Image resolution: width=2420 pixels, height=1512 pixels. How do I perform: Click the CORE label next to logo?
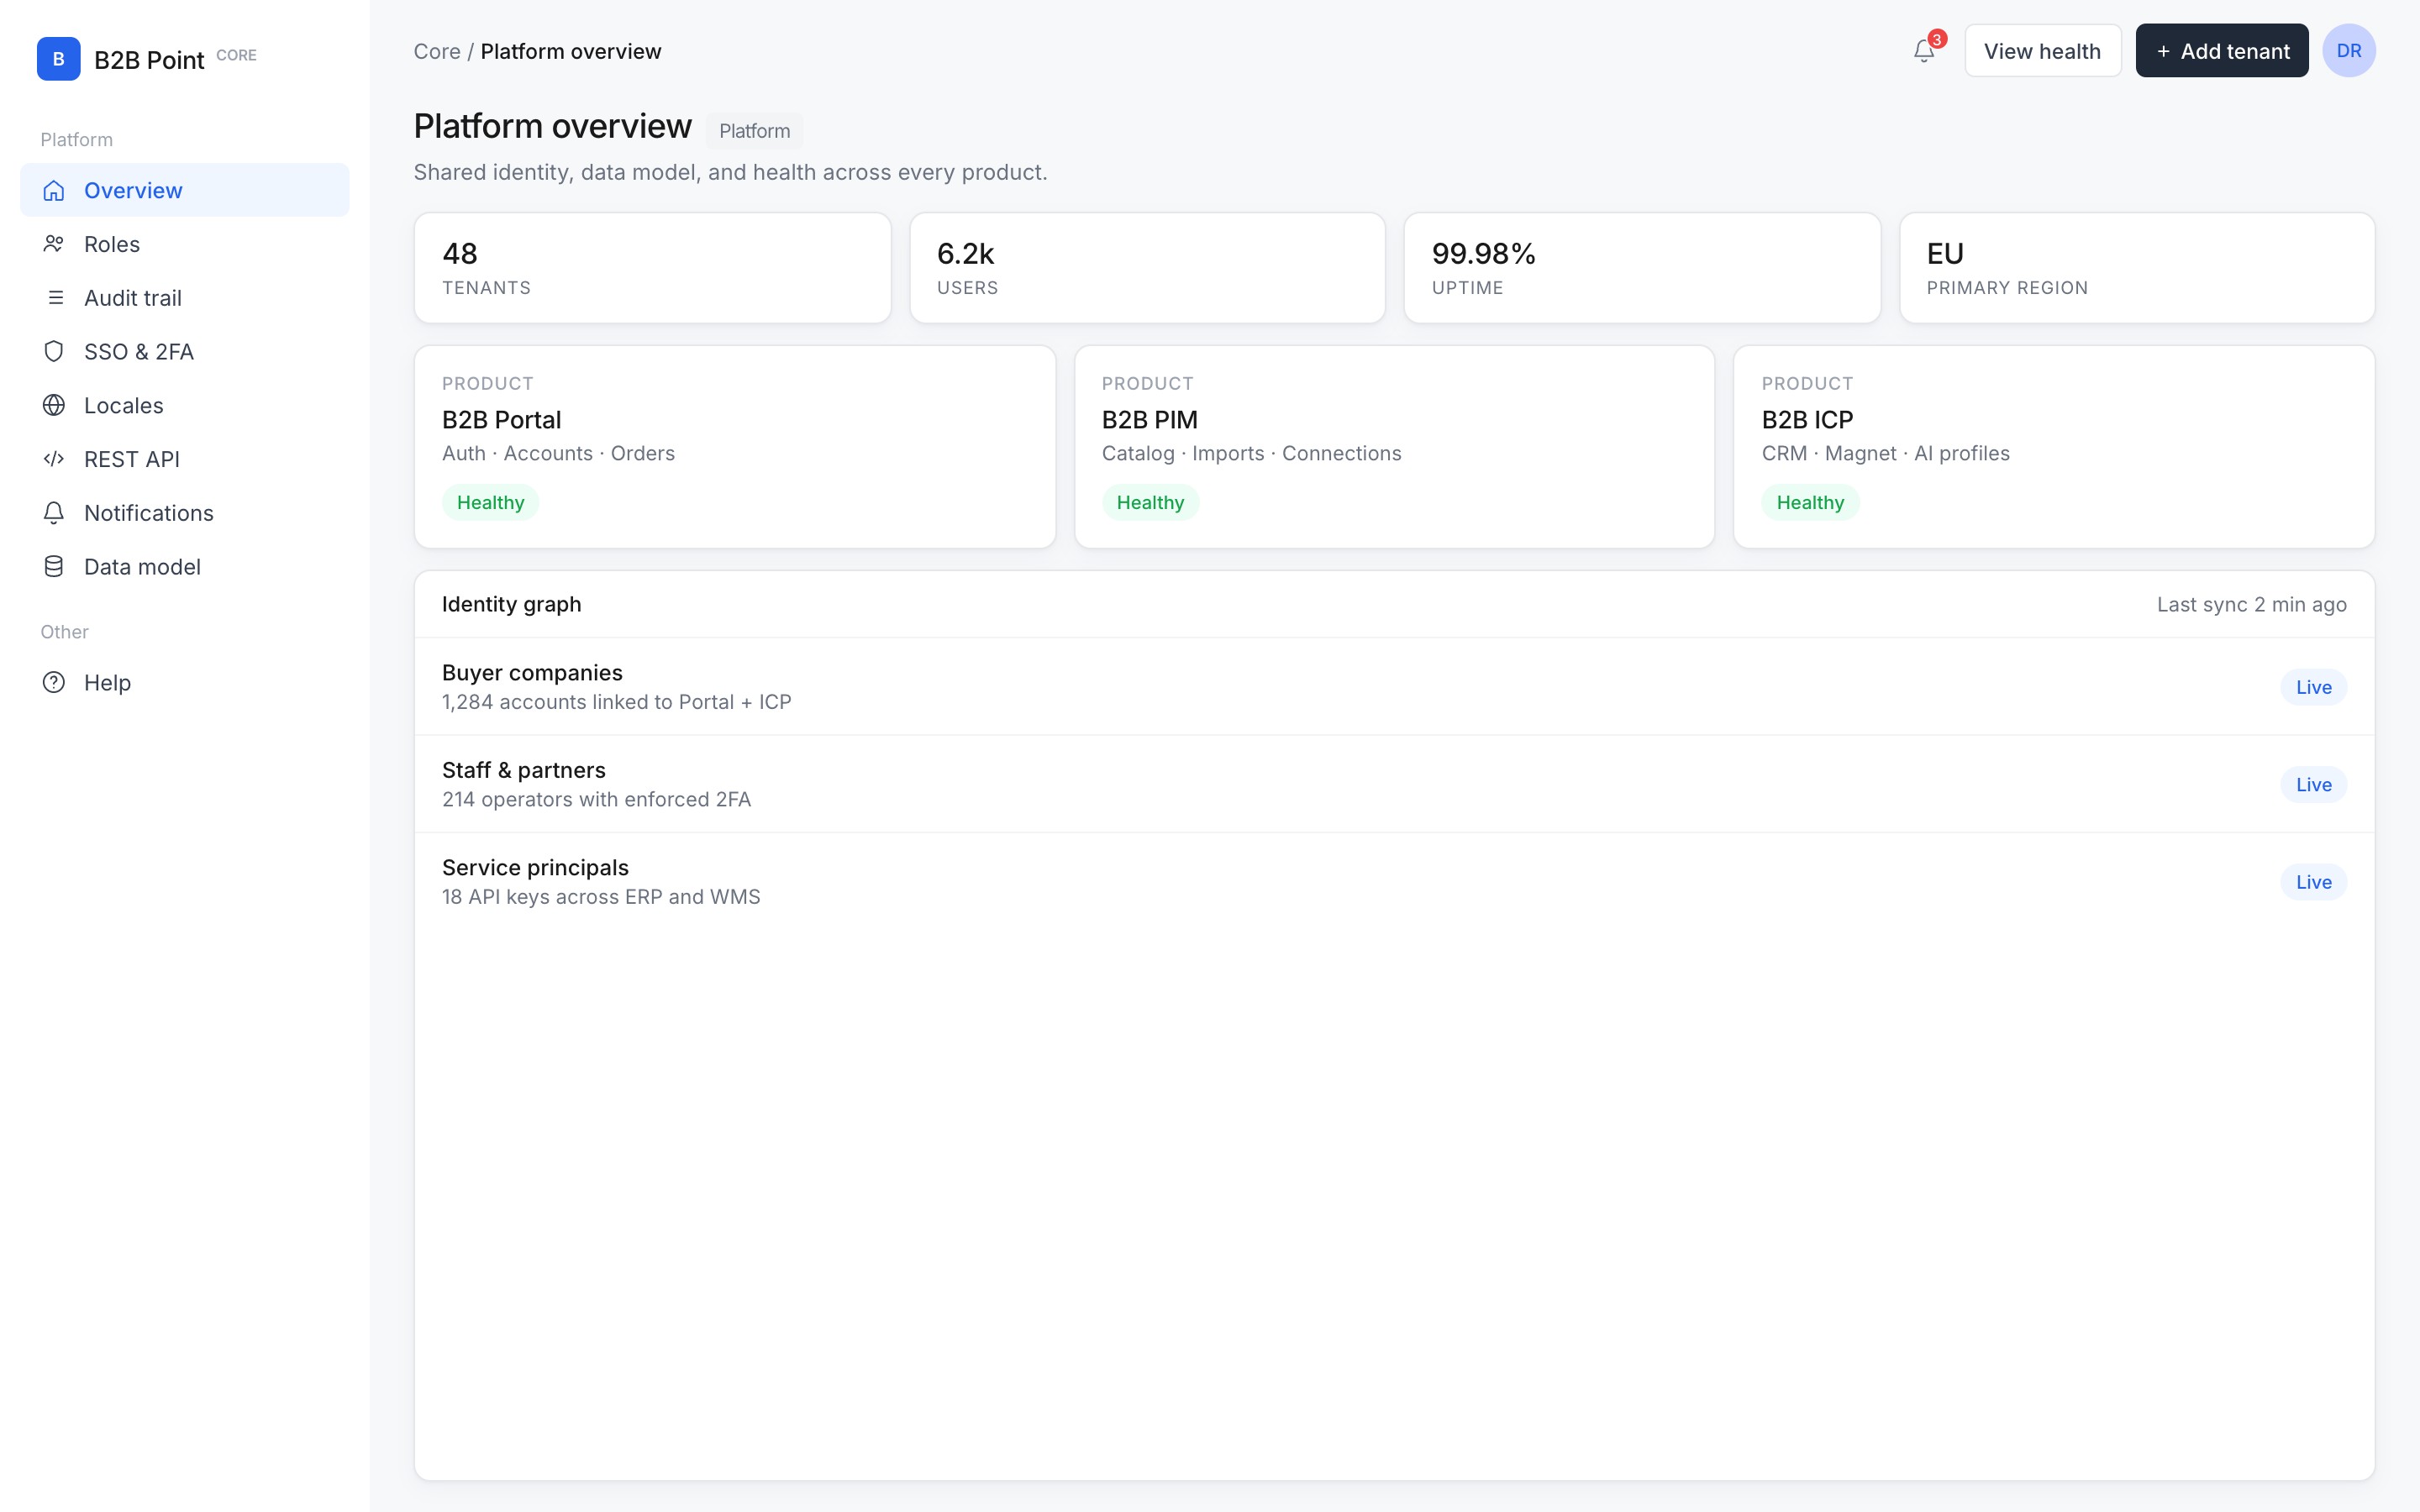236,55
